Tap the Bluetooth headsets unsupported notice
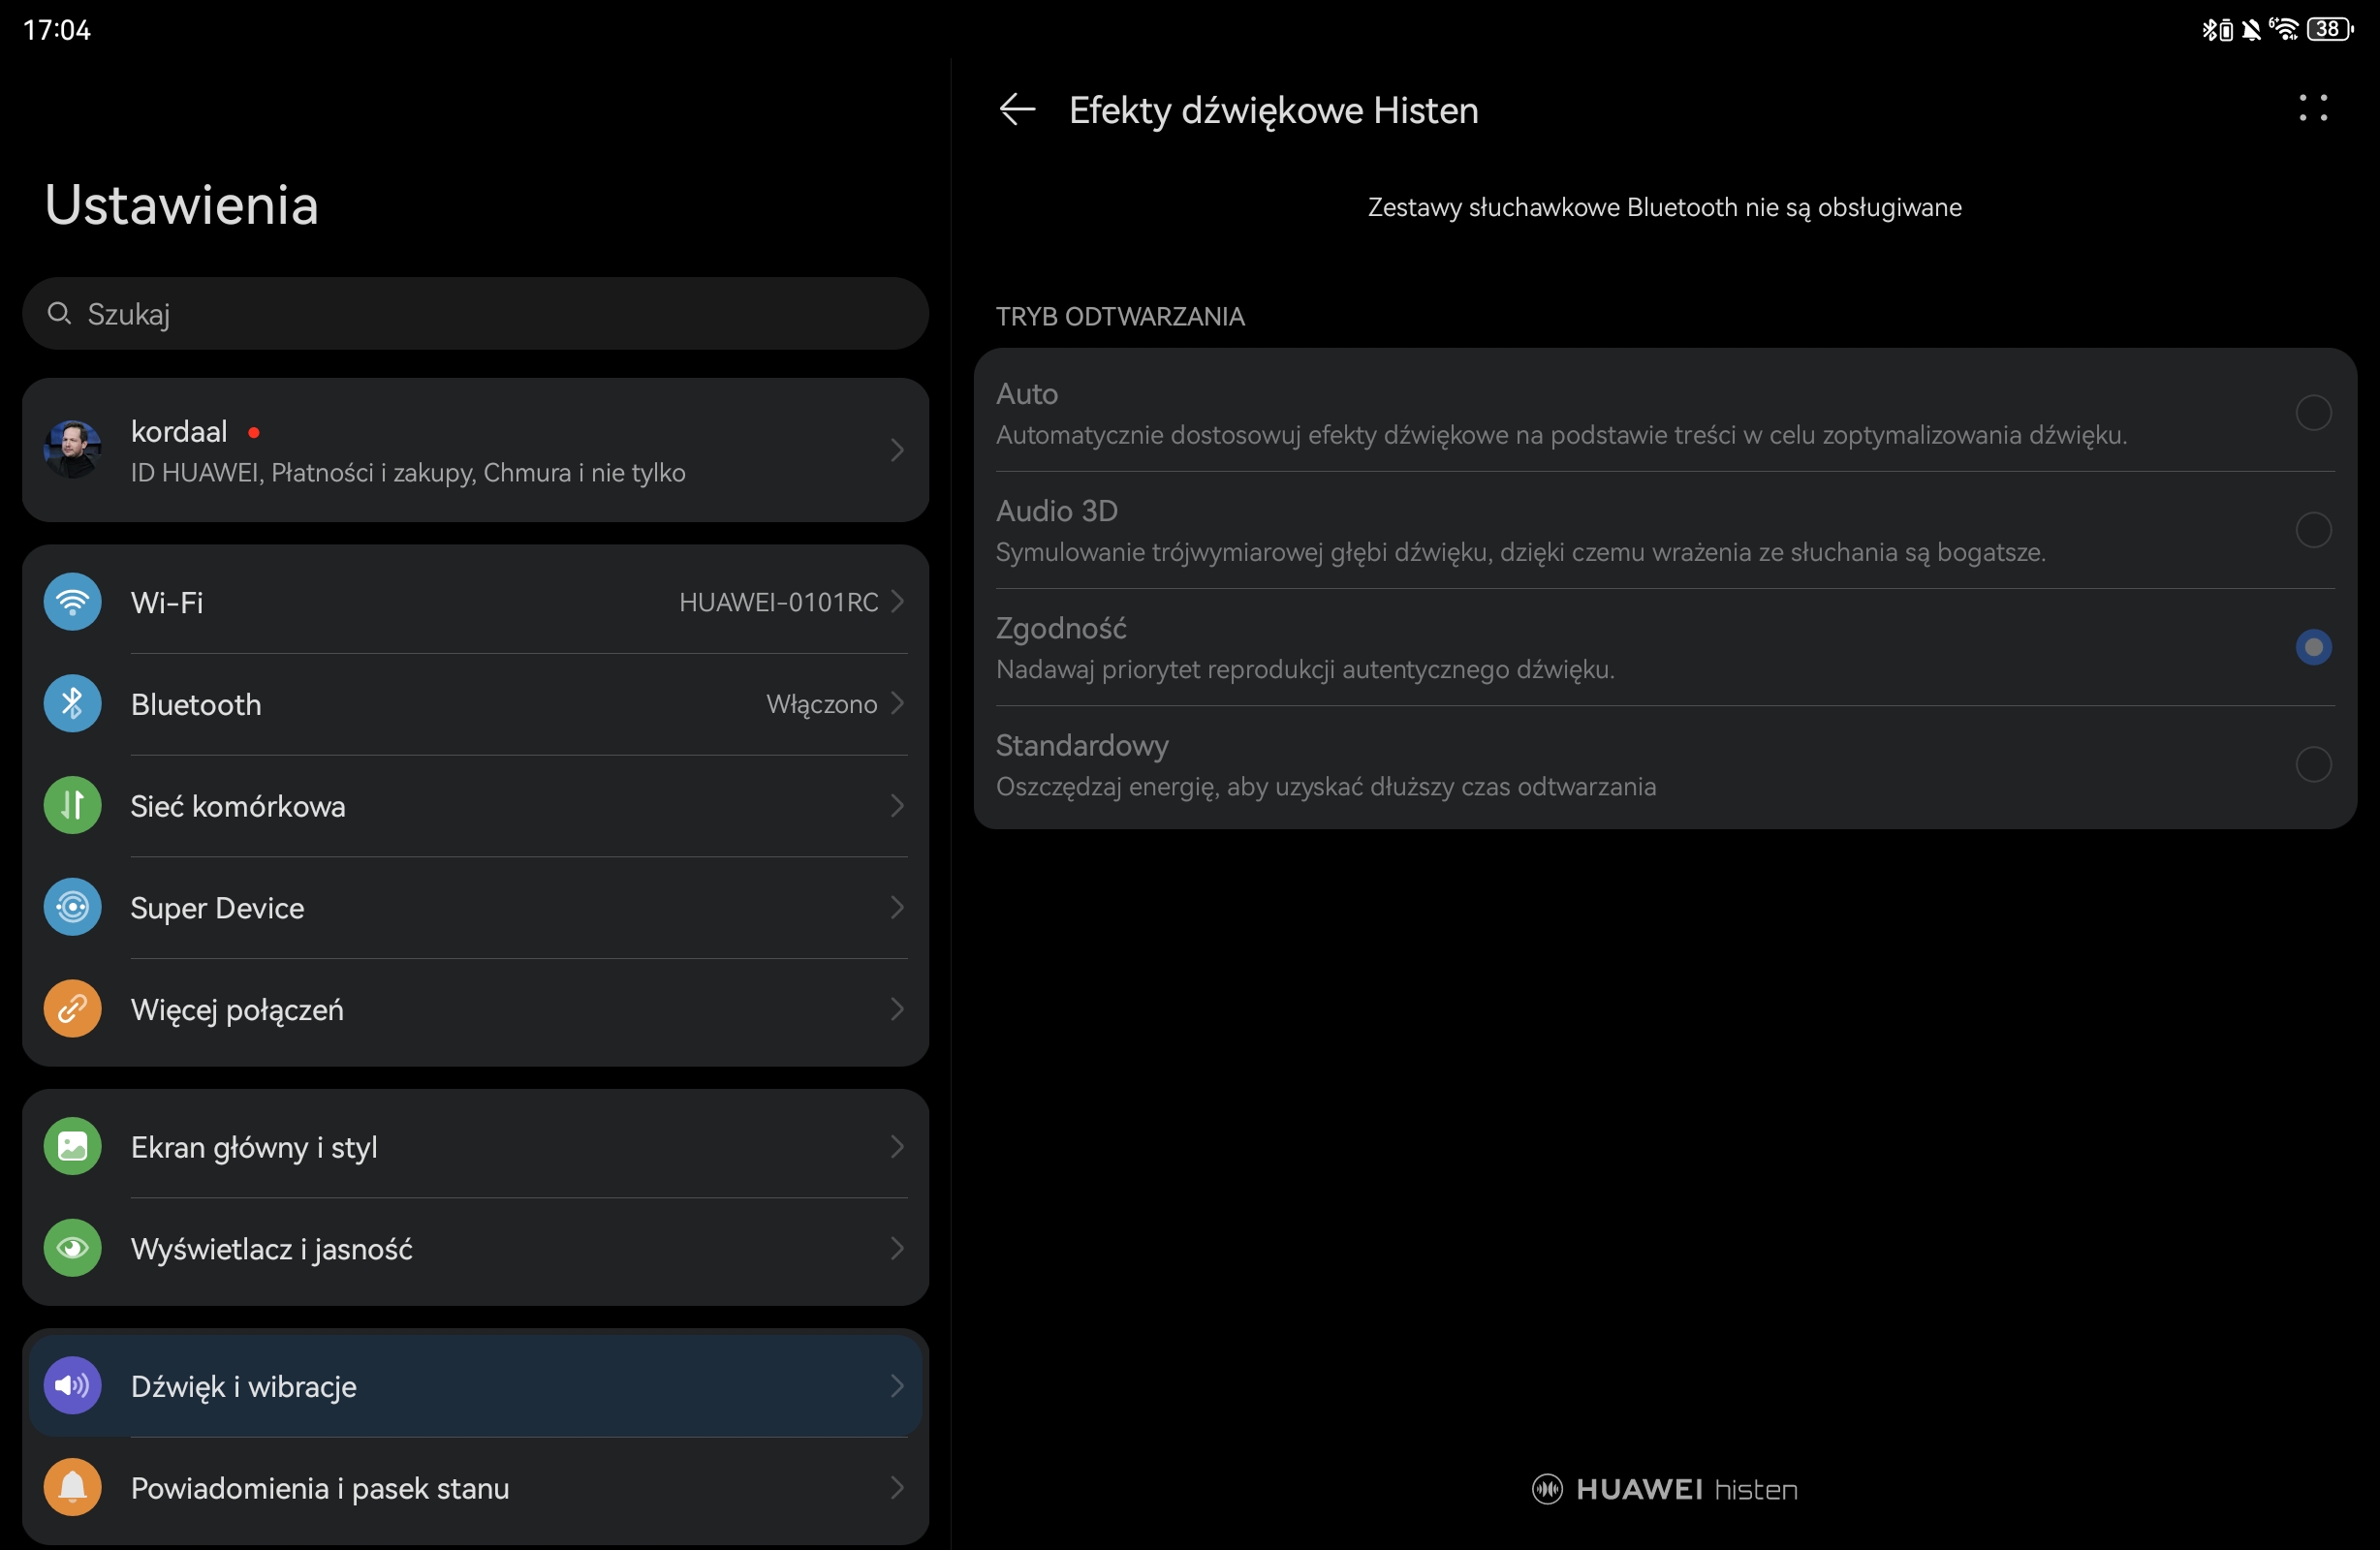This screenshot has height=1550, width=2380. [1664, 207]
